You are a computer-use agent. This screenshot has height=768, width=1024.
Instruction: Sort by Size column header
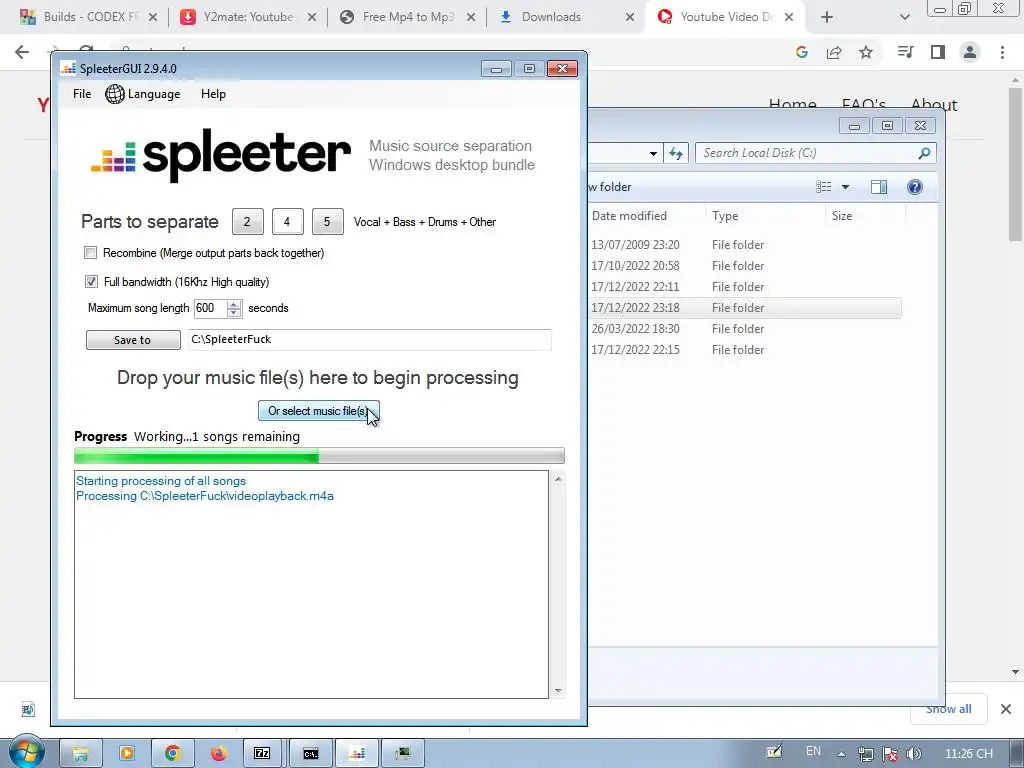click(x=842, y=216)
